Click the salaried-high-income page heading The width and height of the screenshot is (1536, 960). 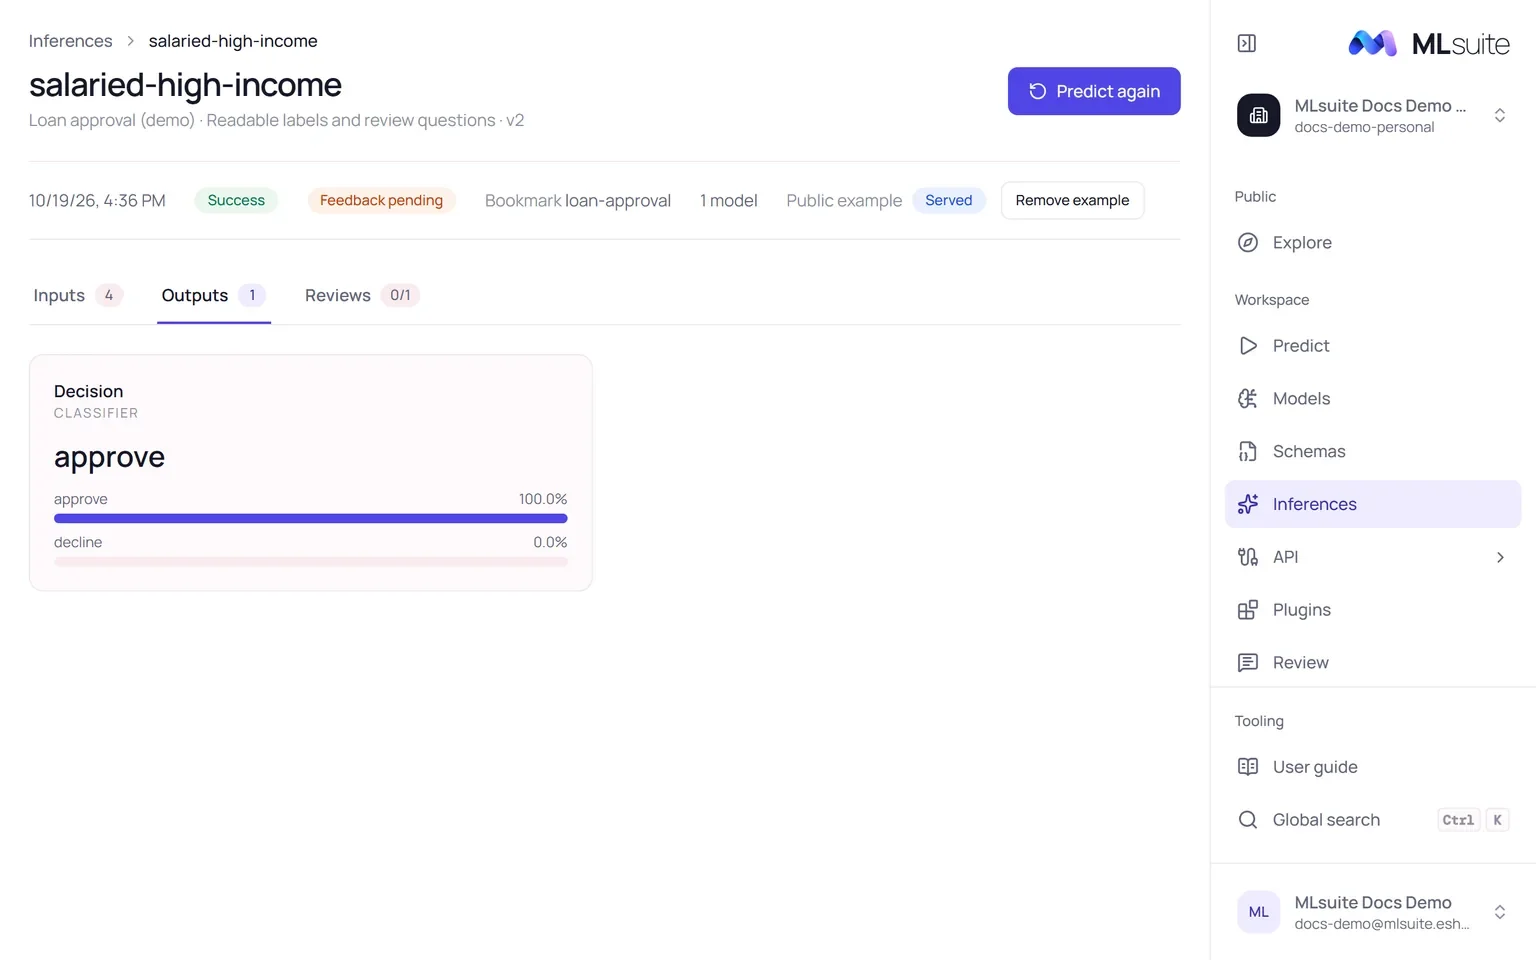pyautogui.click(x=185, y=85)
